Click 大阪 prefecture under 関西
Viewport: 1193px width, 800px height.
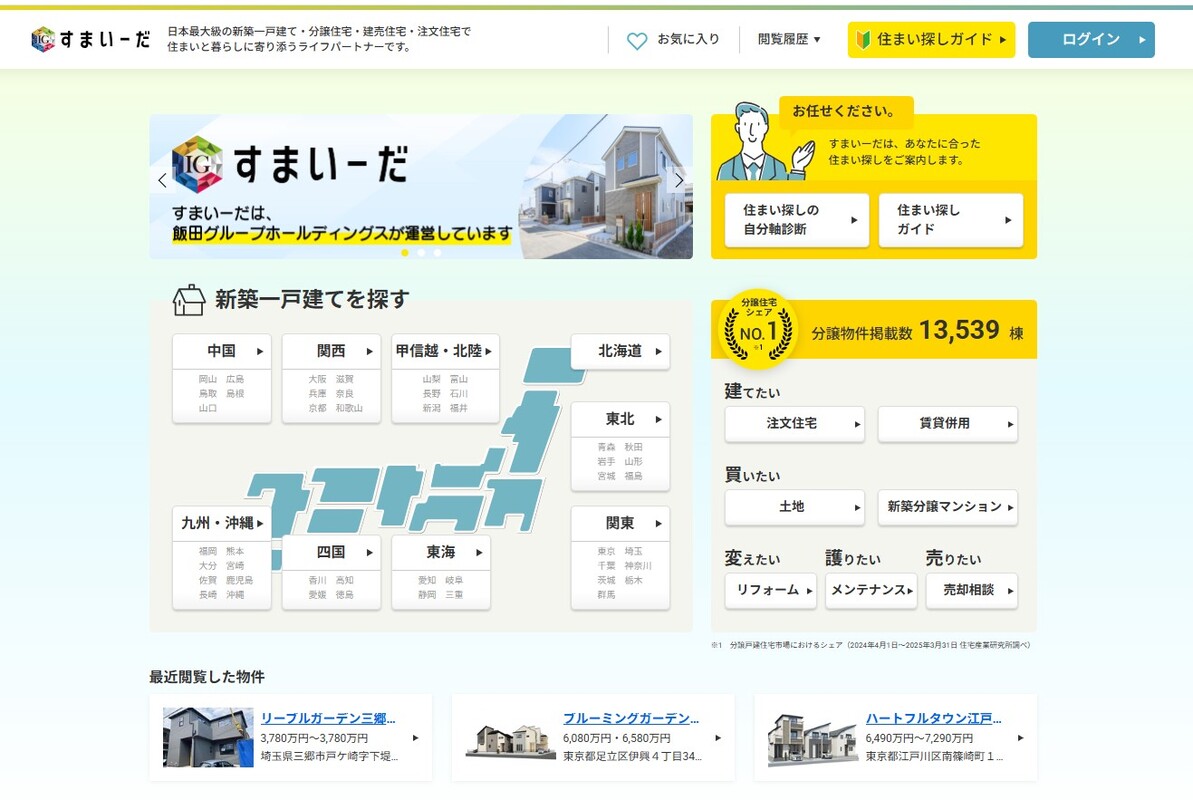pyautogui.click(x=317, y=379)
